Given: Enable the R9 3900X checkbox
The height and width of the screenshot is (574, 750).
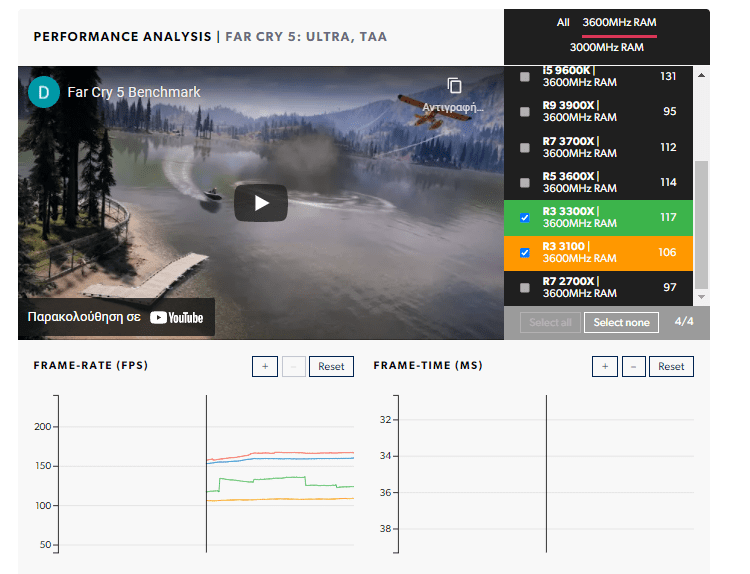Looking at the screenshot, I should click(x=525, y=111).
